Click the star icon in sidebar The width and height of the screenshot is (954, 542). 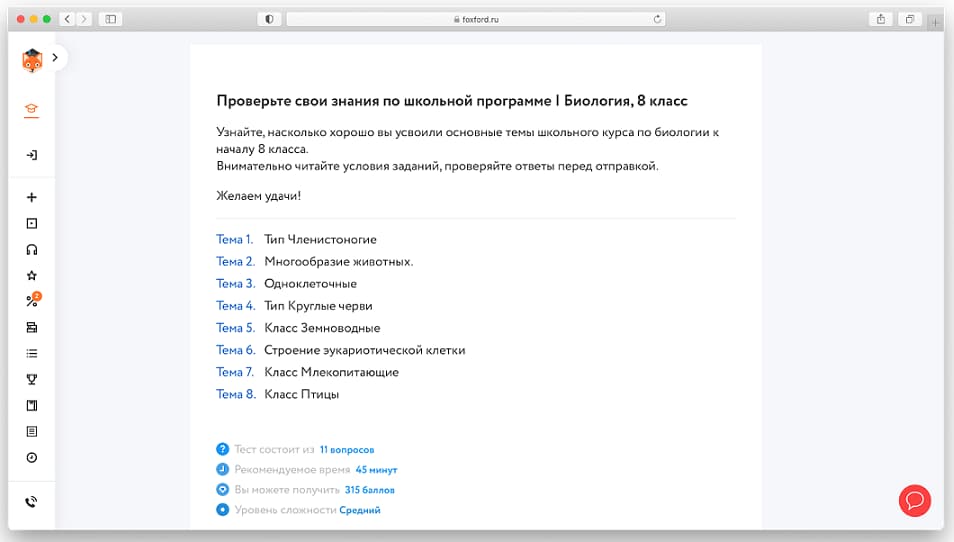(x=31, y=275)
